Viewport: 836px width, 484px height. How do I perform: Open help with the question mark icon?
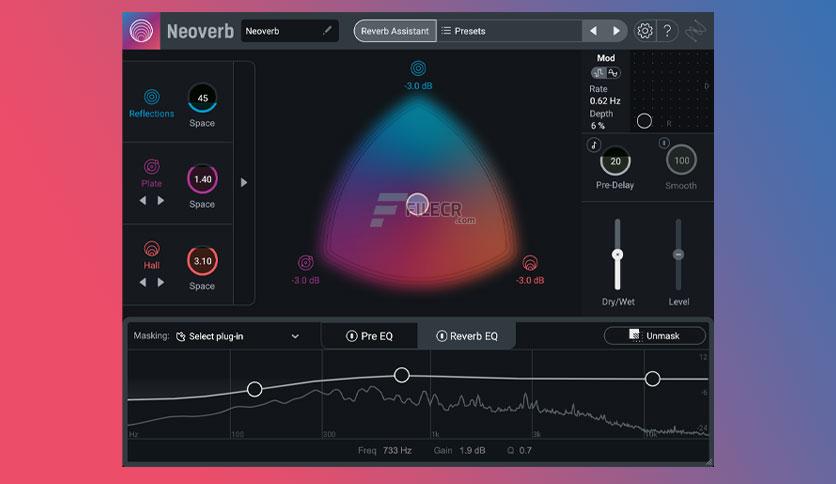click(668, 31)
